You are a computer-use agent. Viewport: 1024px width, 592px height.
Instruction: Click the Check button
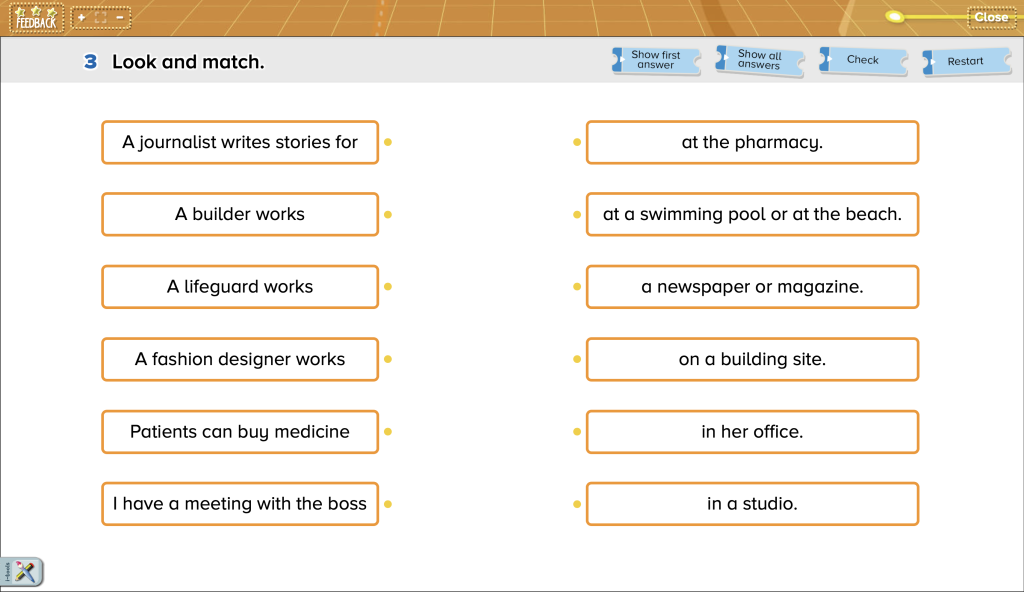(862, 61)
